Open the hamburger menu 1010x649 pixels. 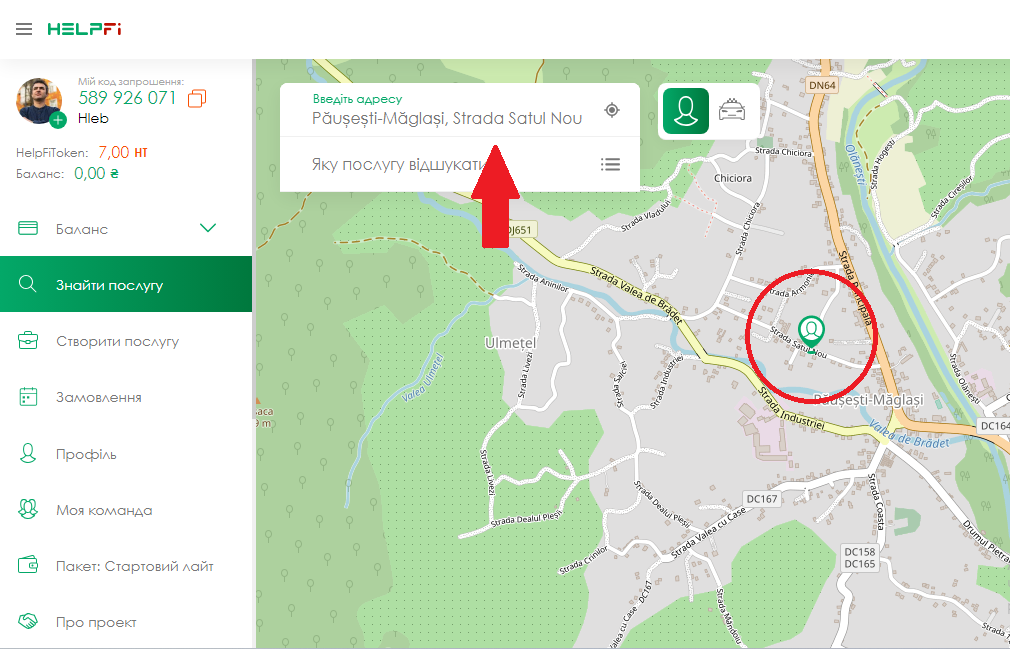(24, 29)
